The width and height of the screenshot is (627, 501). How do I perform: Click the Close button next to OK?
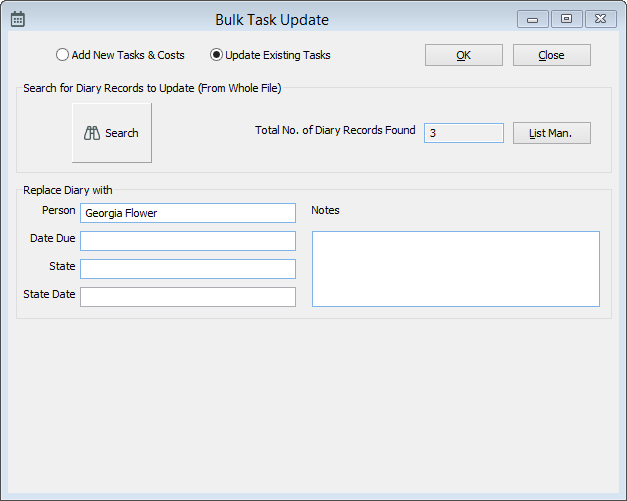[x=552, y=55]
